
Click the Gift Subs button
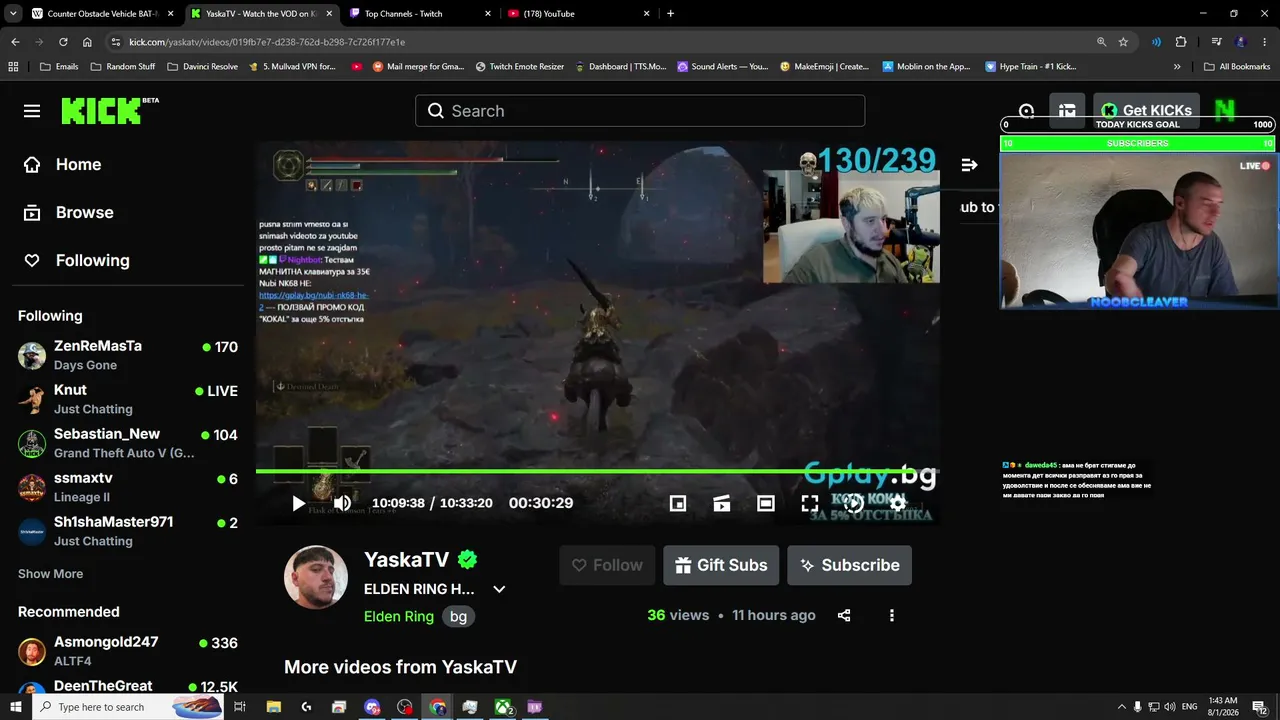click(x=721, y=565)
